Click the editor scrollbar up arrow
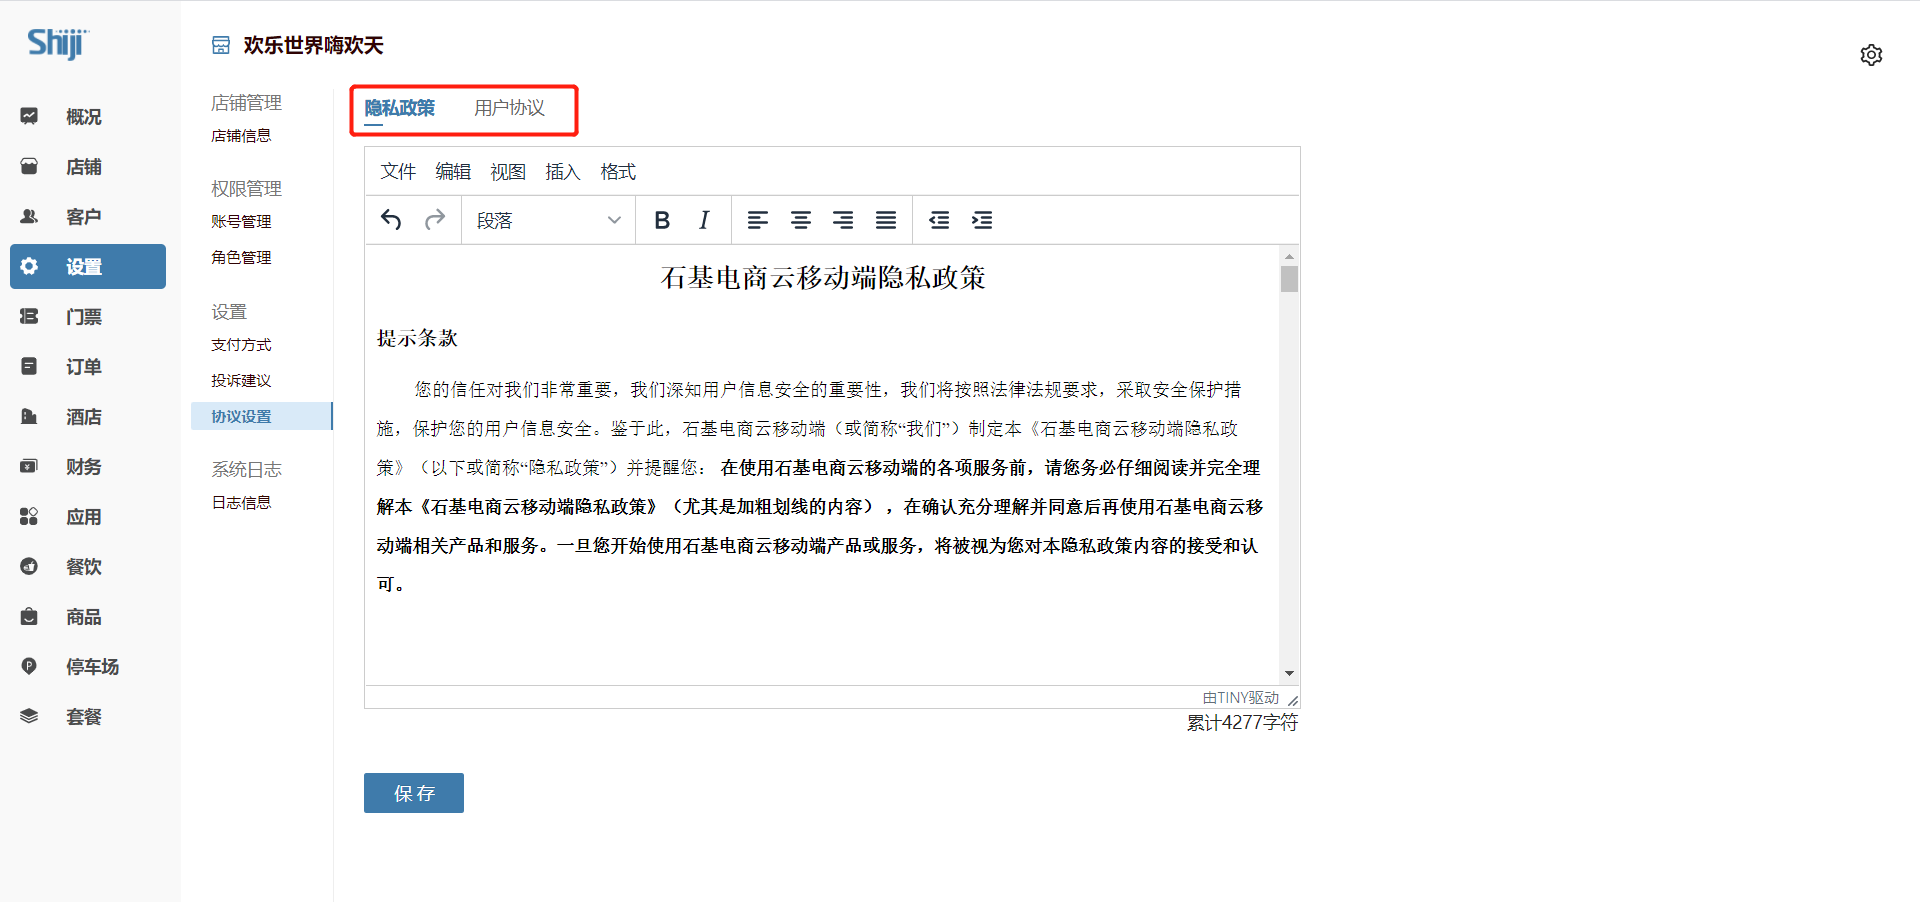This screenshot has width=1920, height=902. [x=1289, y=256]
